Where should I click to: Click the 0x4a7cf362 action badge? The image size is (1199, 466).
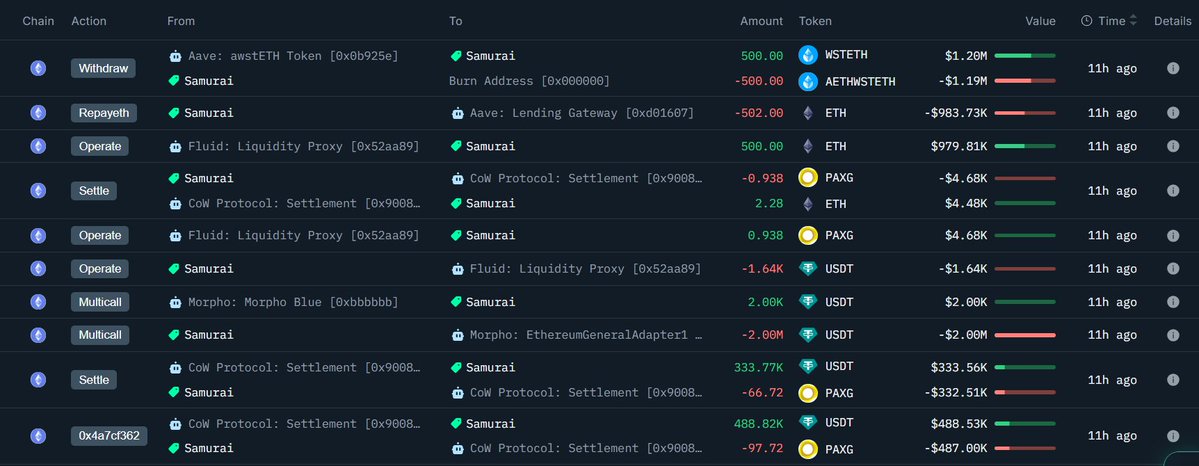click(109, 436)
